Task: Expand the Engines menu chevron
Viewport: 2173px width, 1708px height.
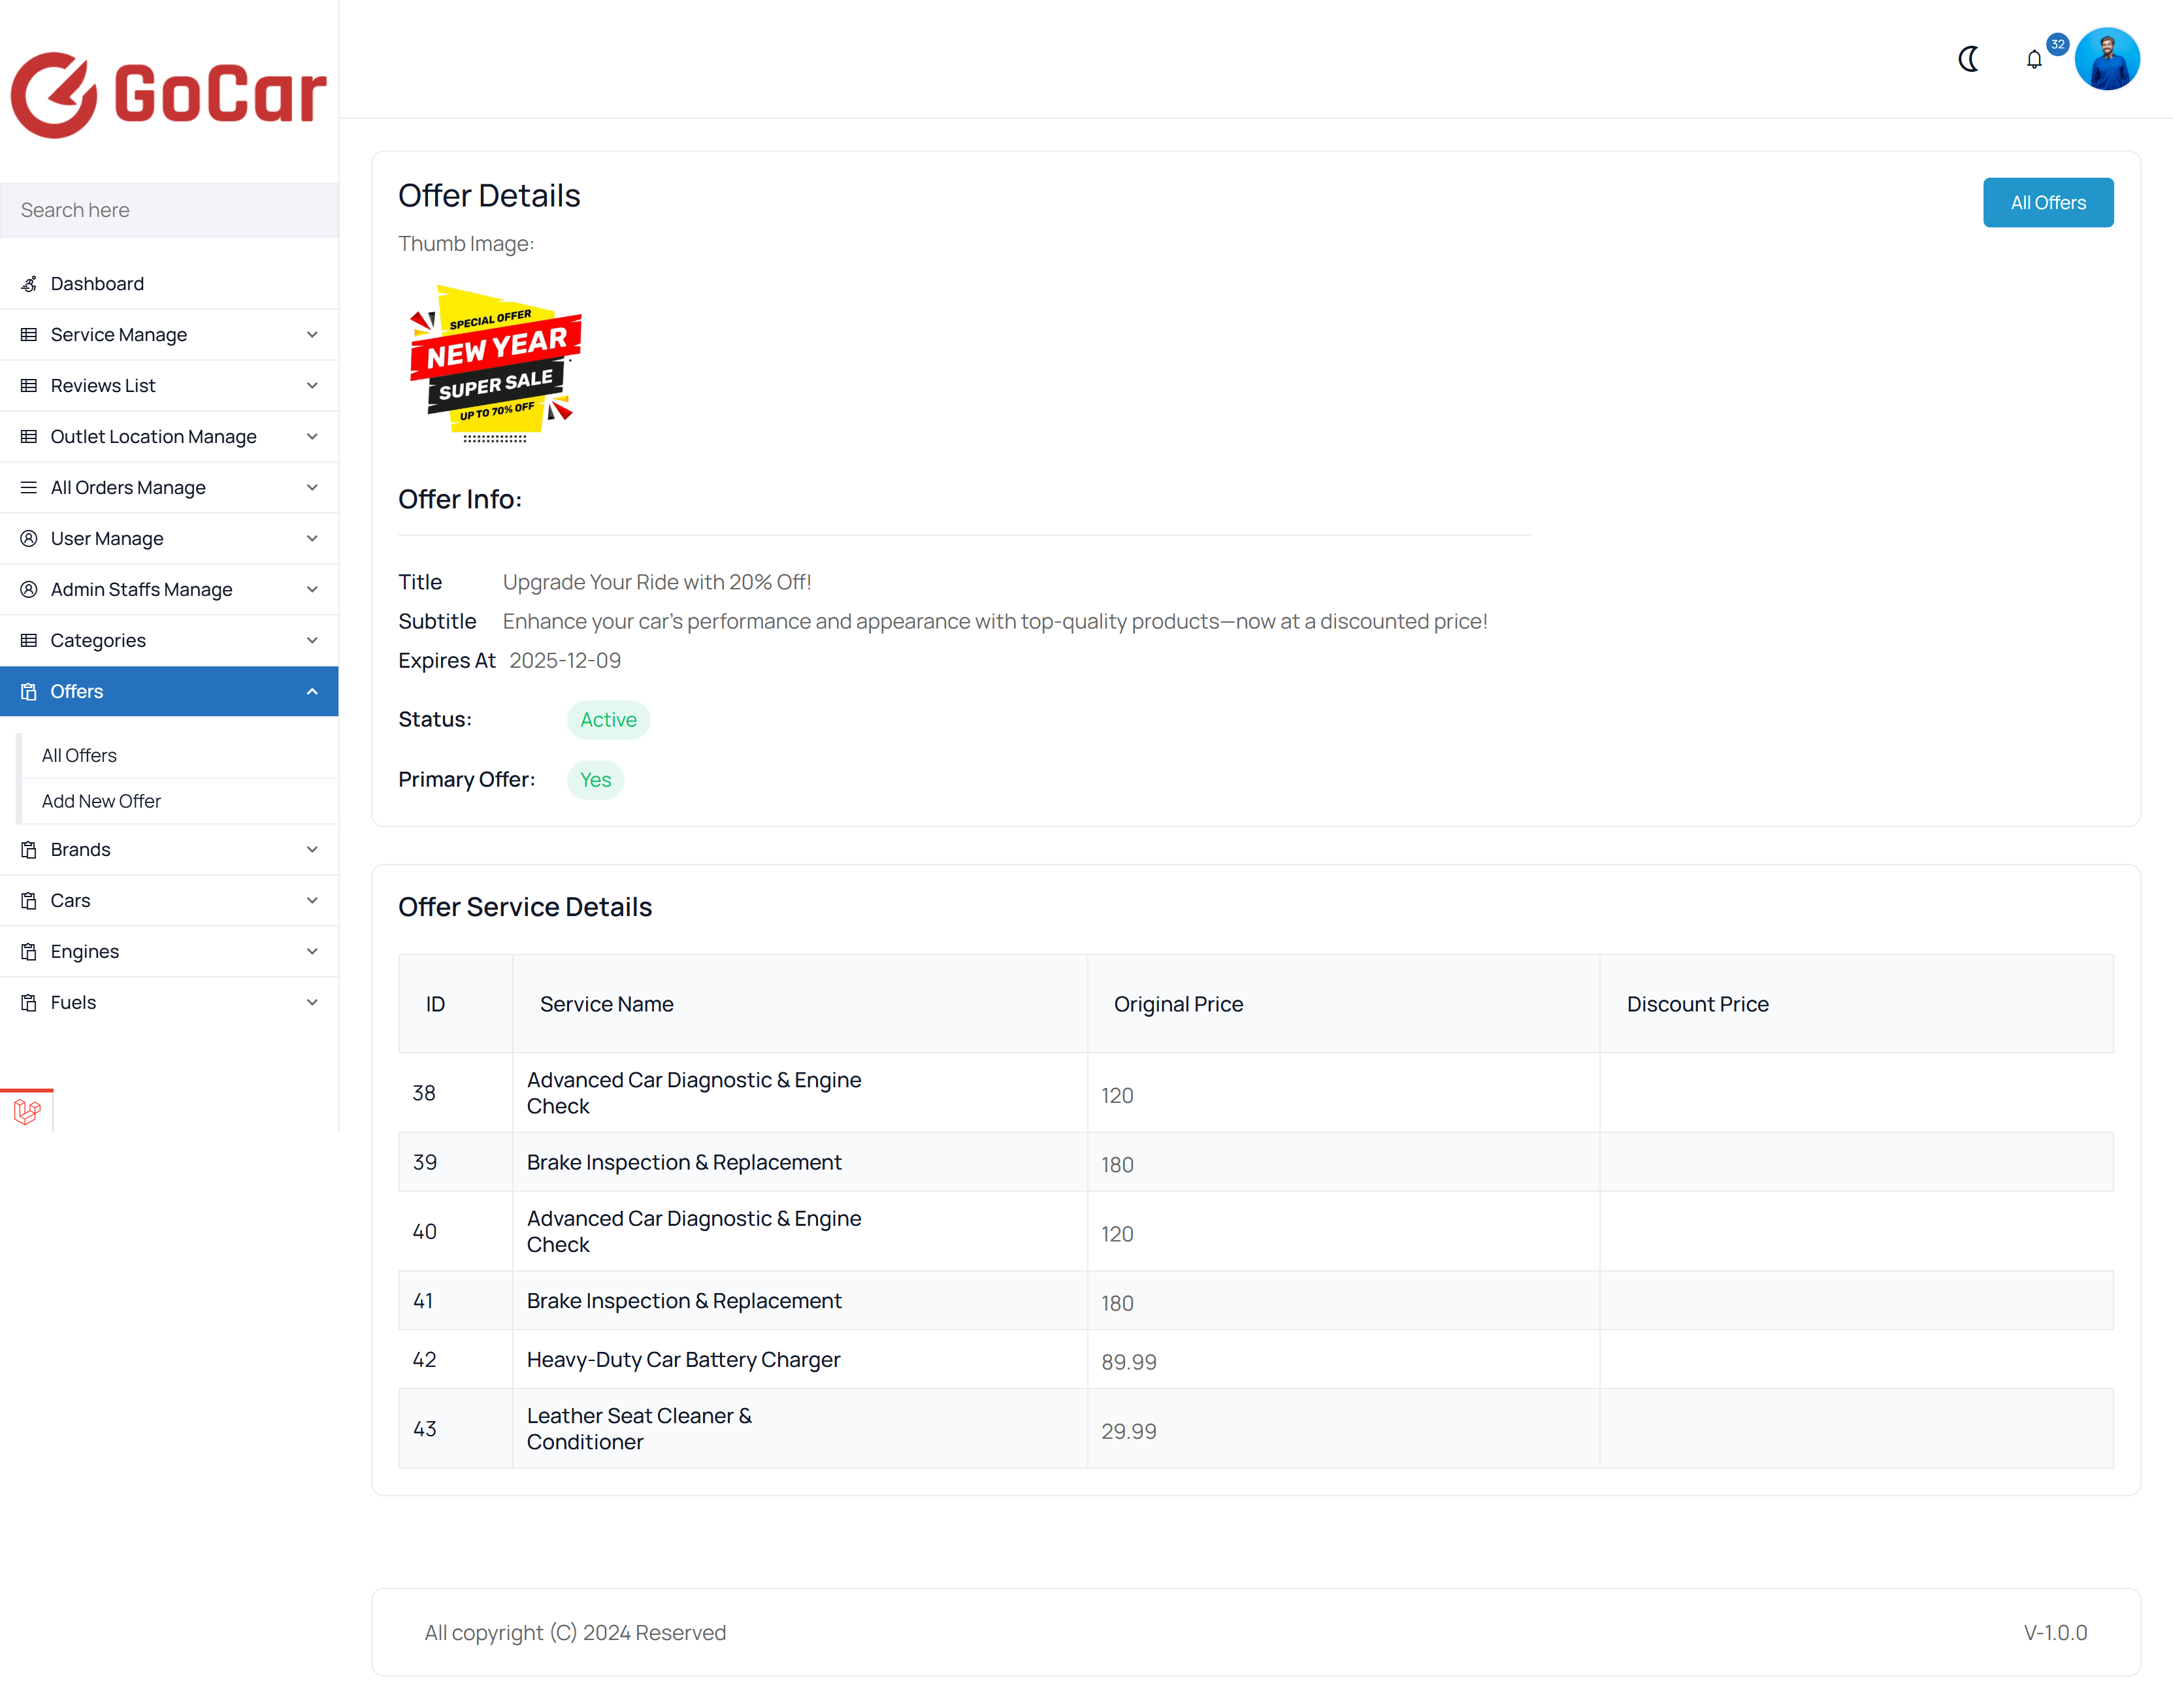Action: pyautogui.click(x=312, y=952)
